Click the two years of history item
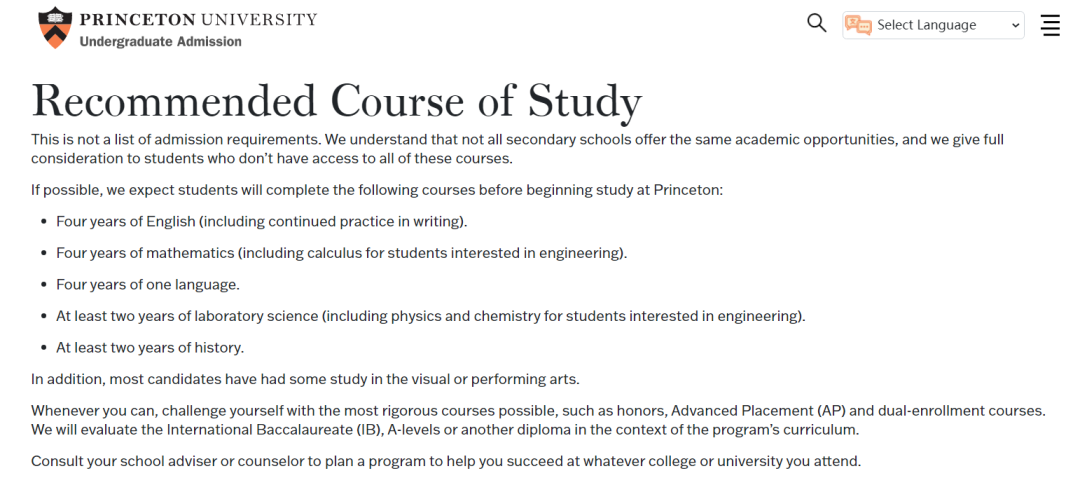1080x485 pixels. [x=150, y=347]
